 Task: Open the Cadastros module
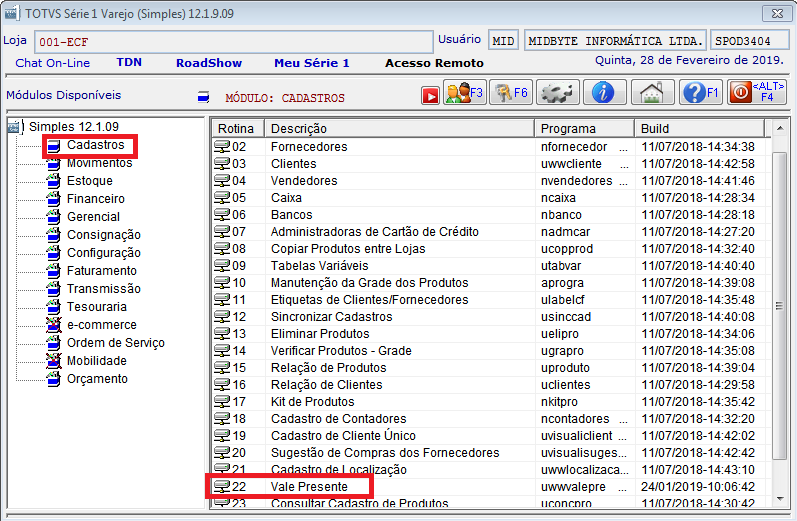tap(96, 145)
